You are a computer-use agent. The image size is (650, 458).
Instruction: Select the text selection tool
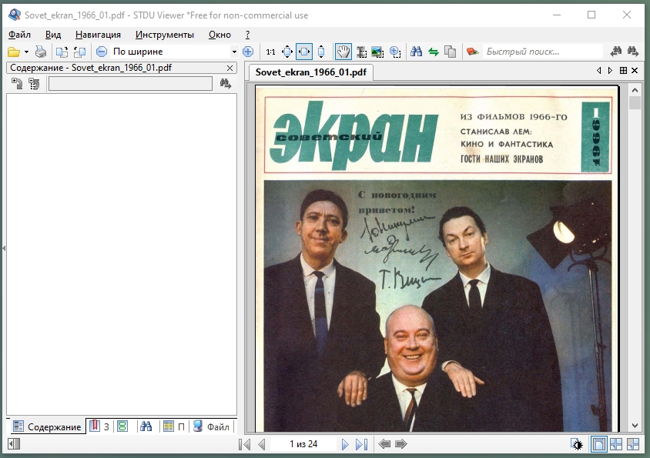(361, 52)
